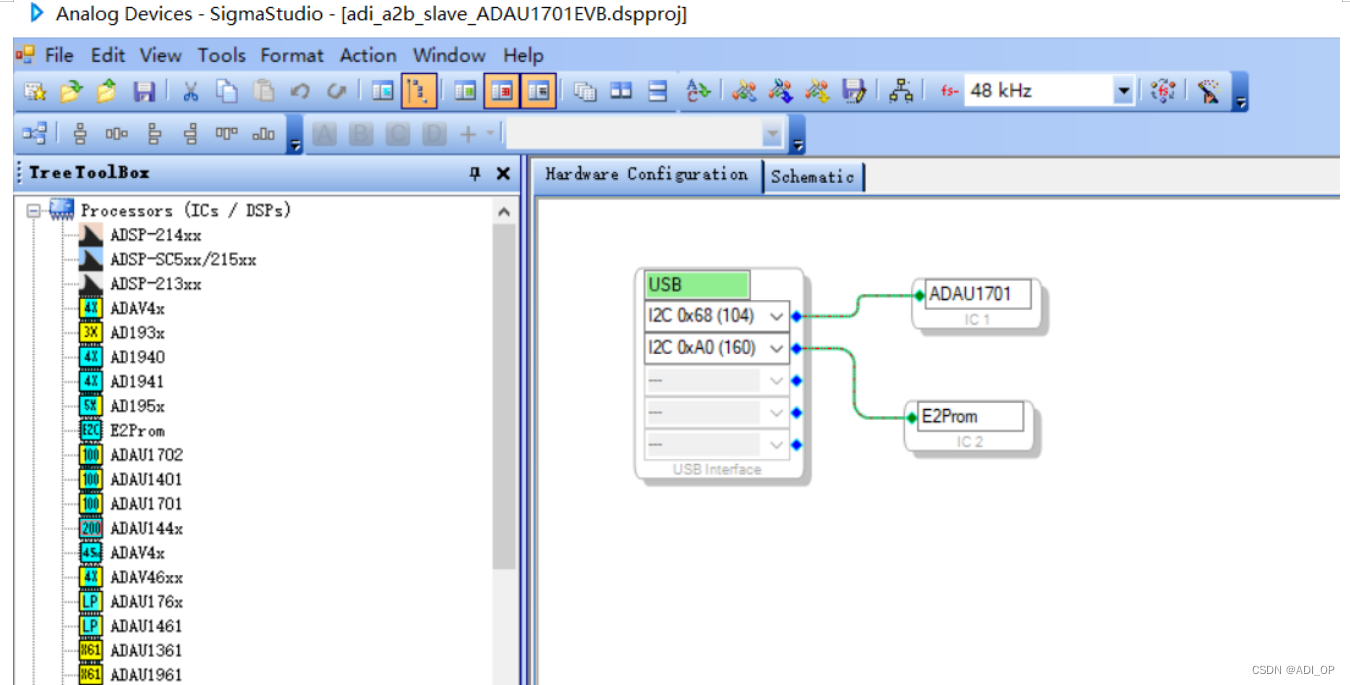Screen dimensions: 1350x685
Task: Toggle the panel button with green pane
Action: click(465, 91)
